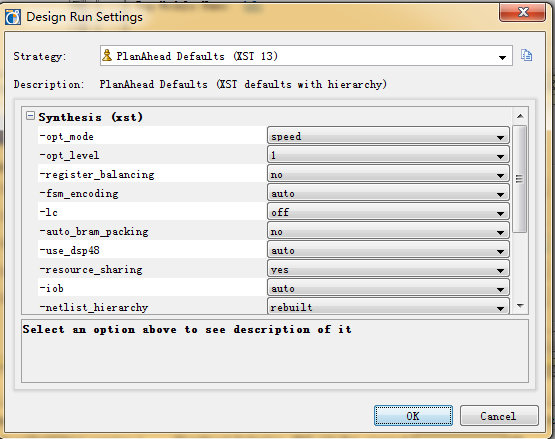
Task: Select the -lc option label
Action: (x=48, y=212)
